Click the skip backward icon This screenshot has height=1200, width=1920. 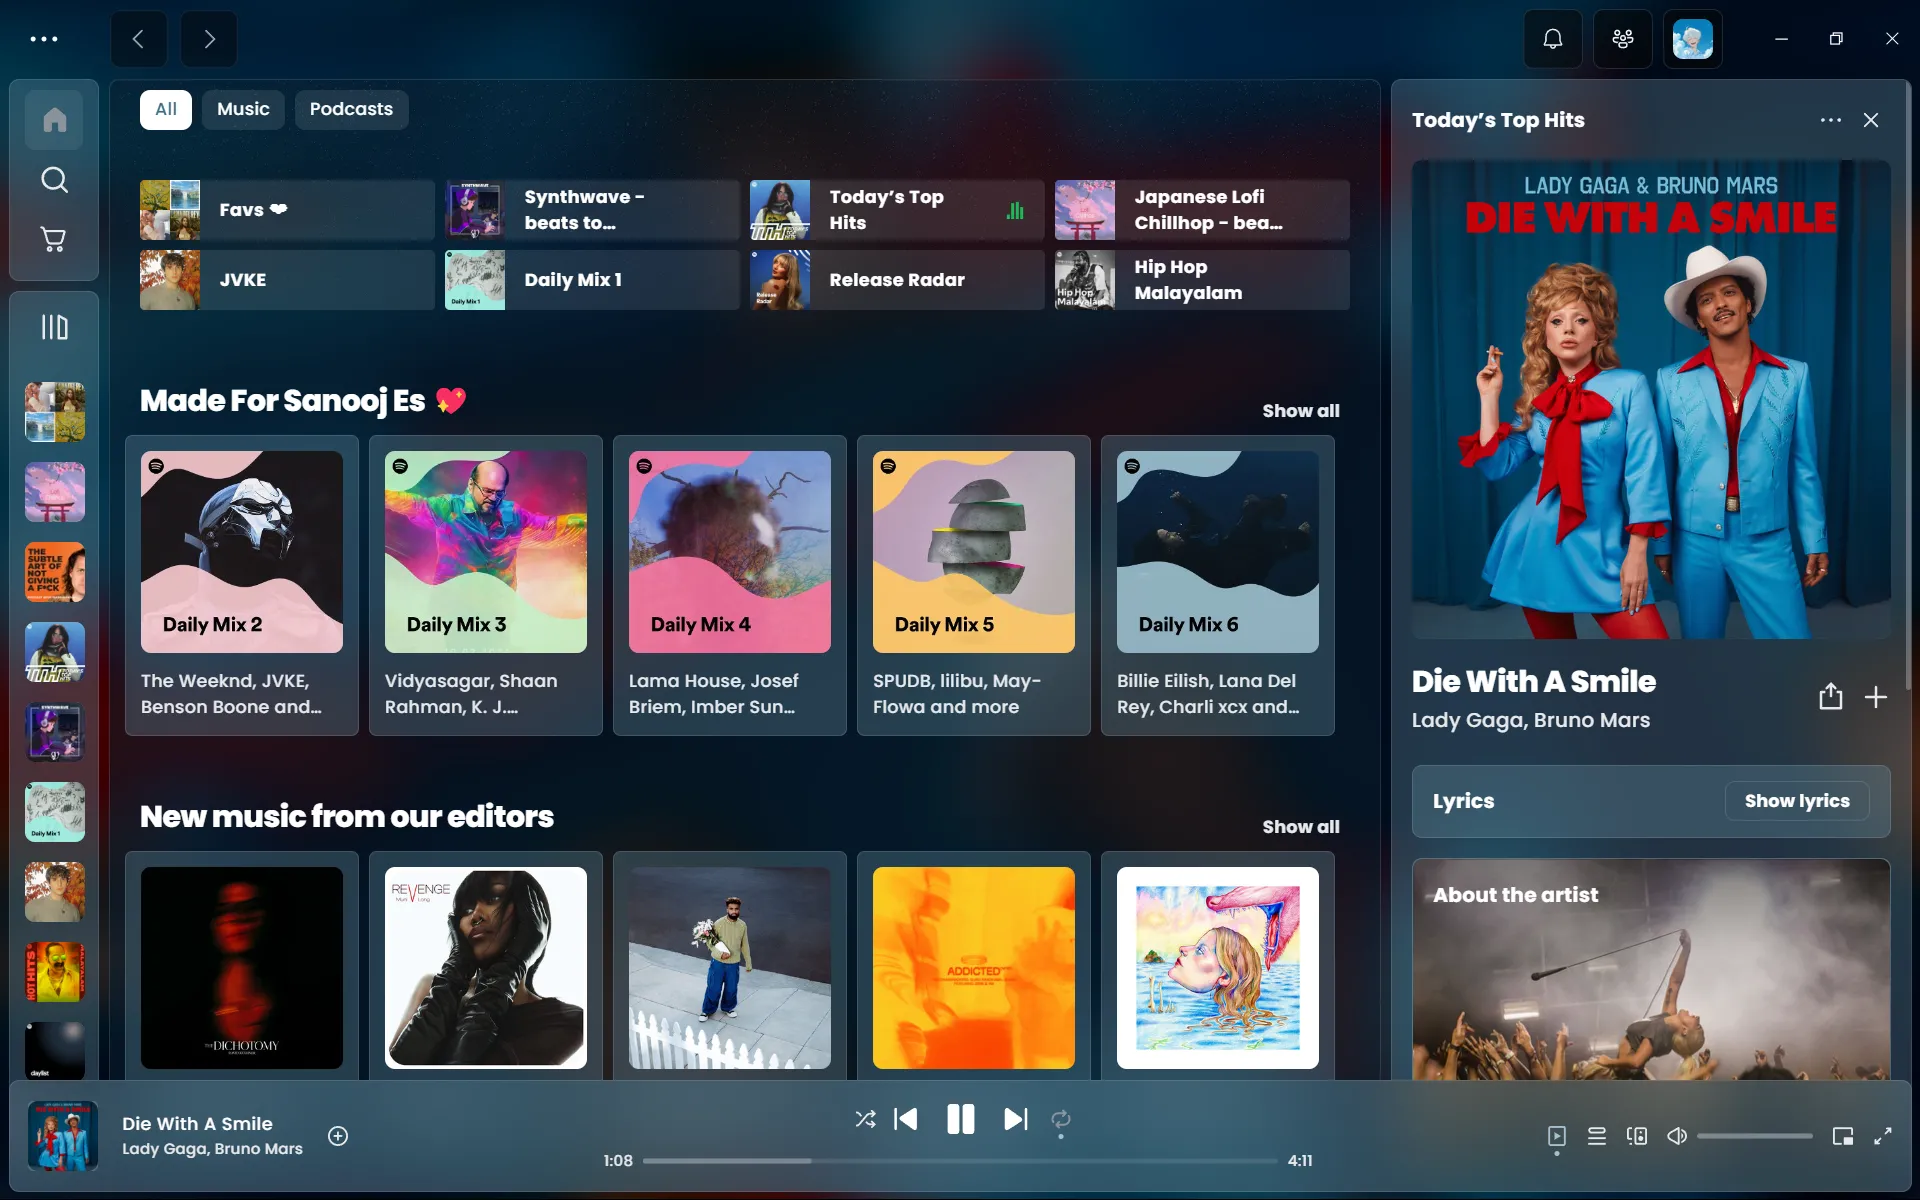point(907,1120)
